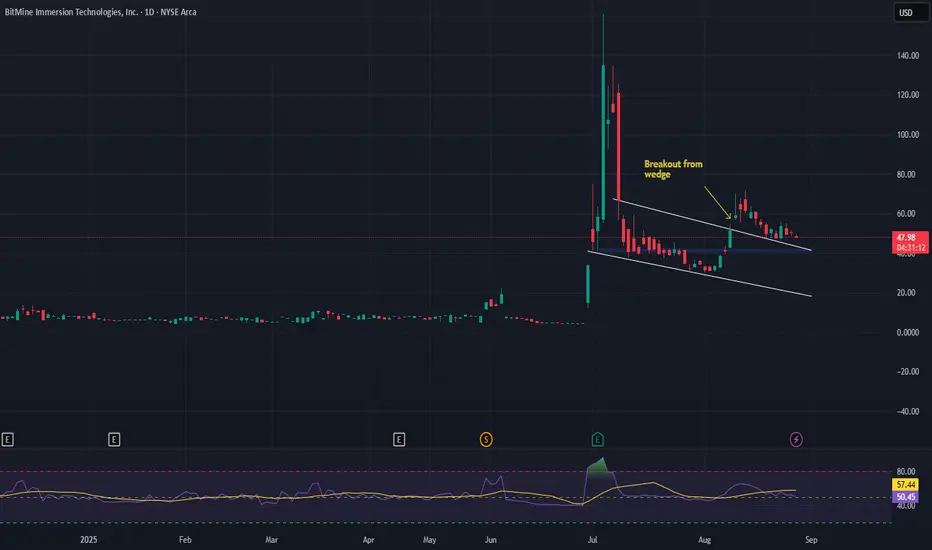Viewport: 932px width, 550px height.
Task: Click the yellow 57.44 RSI value label
Action: pyautogui.click(x=905, y=485)
